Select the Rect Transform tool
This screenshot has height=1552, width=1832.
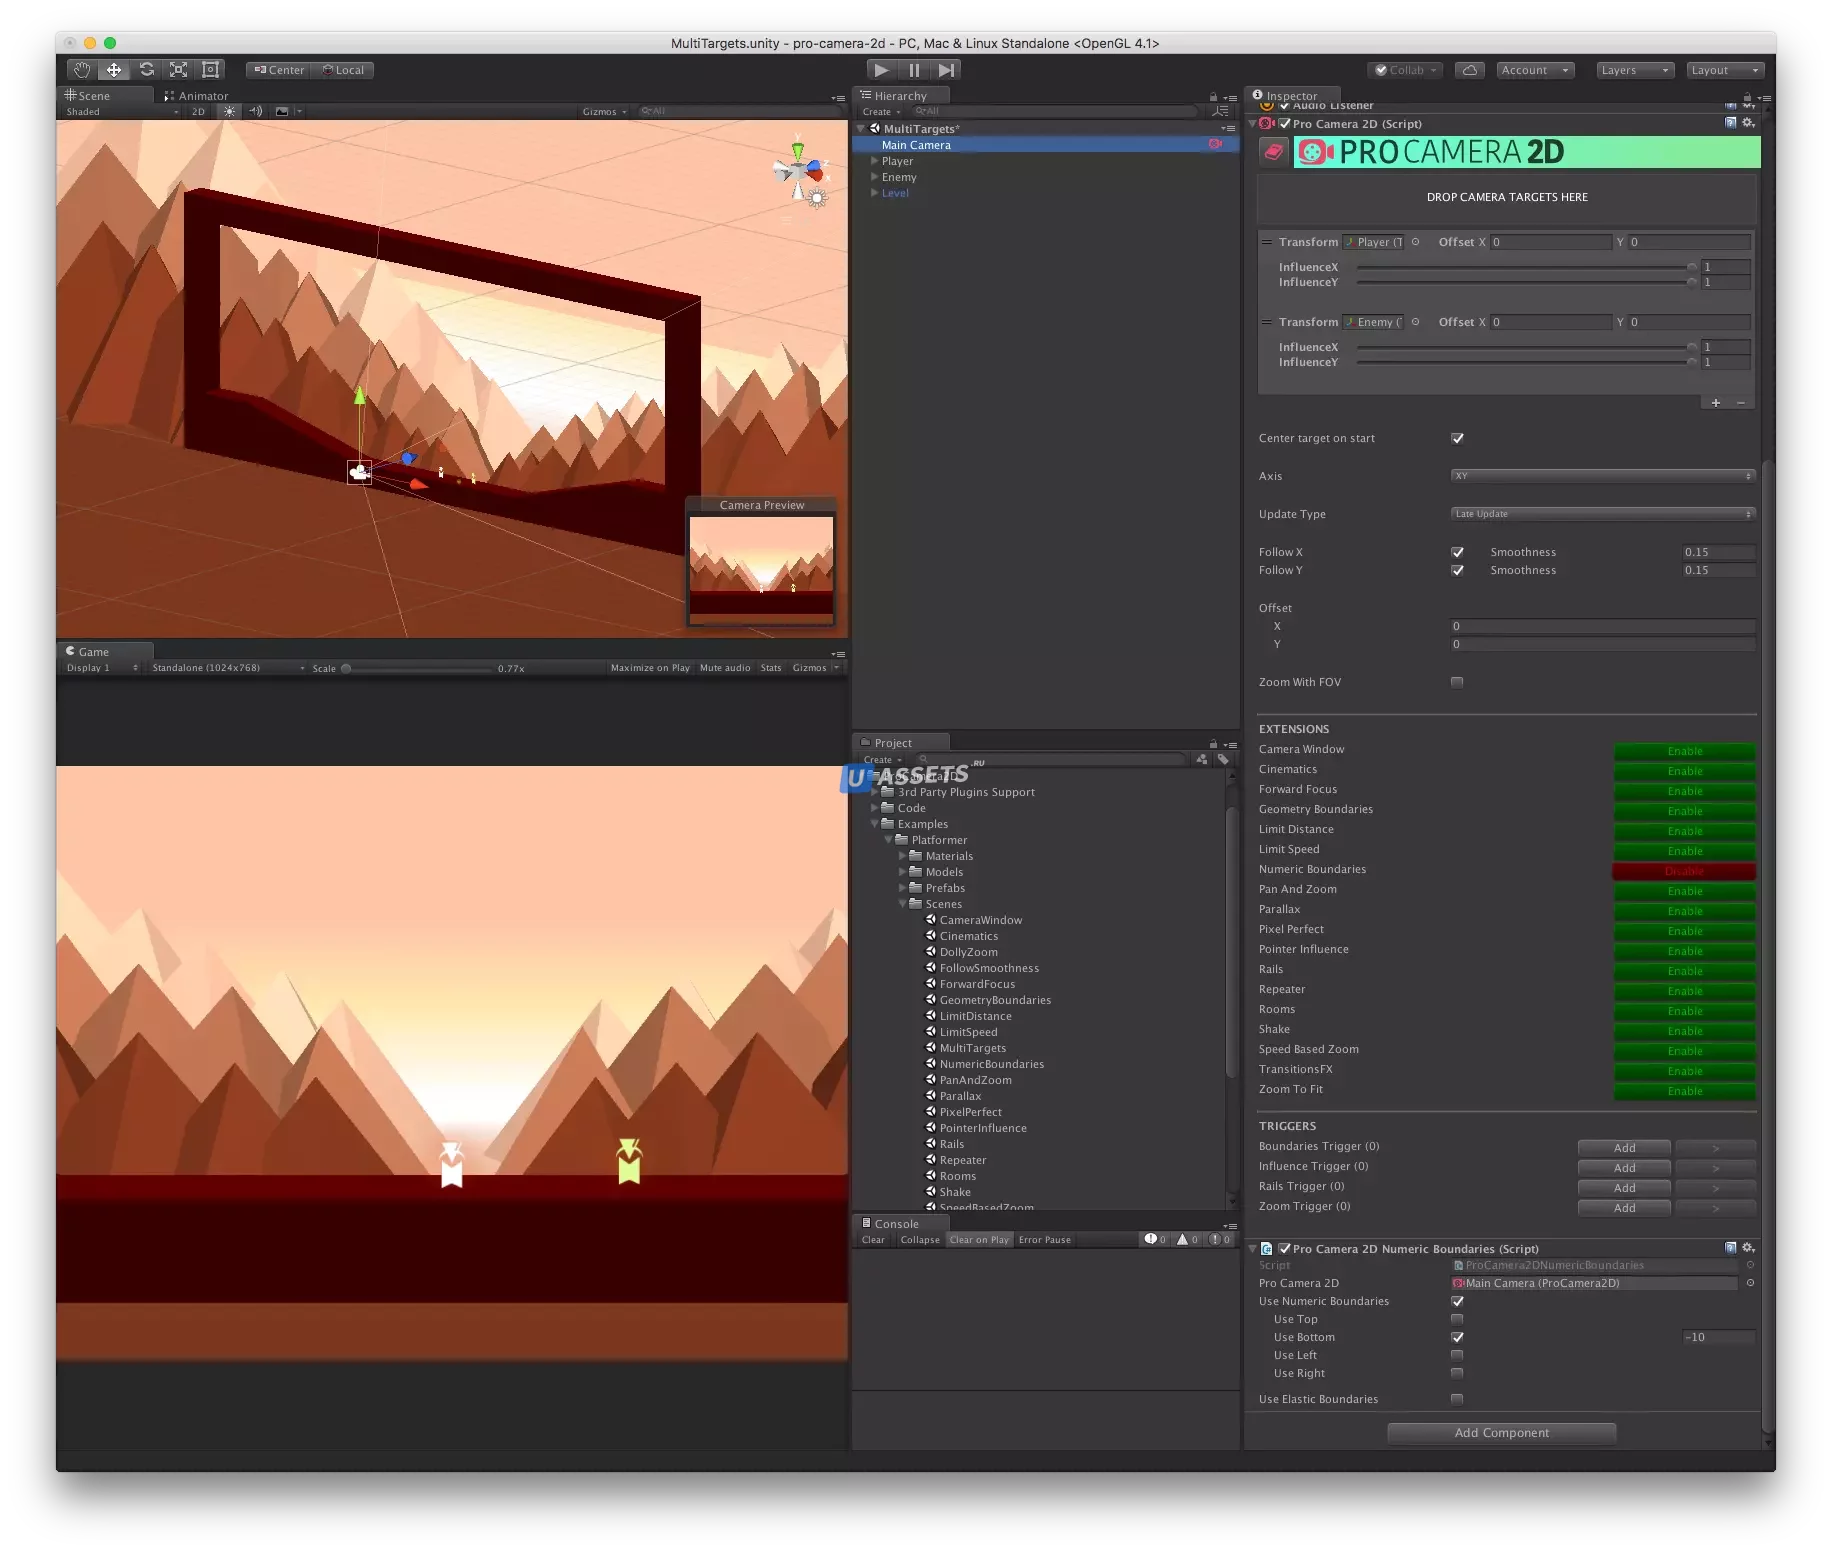211,70
